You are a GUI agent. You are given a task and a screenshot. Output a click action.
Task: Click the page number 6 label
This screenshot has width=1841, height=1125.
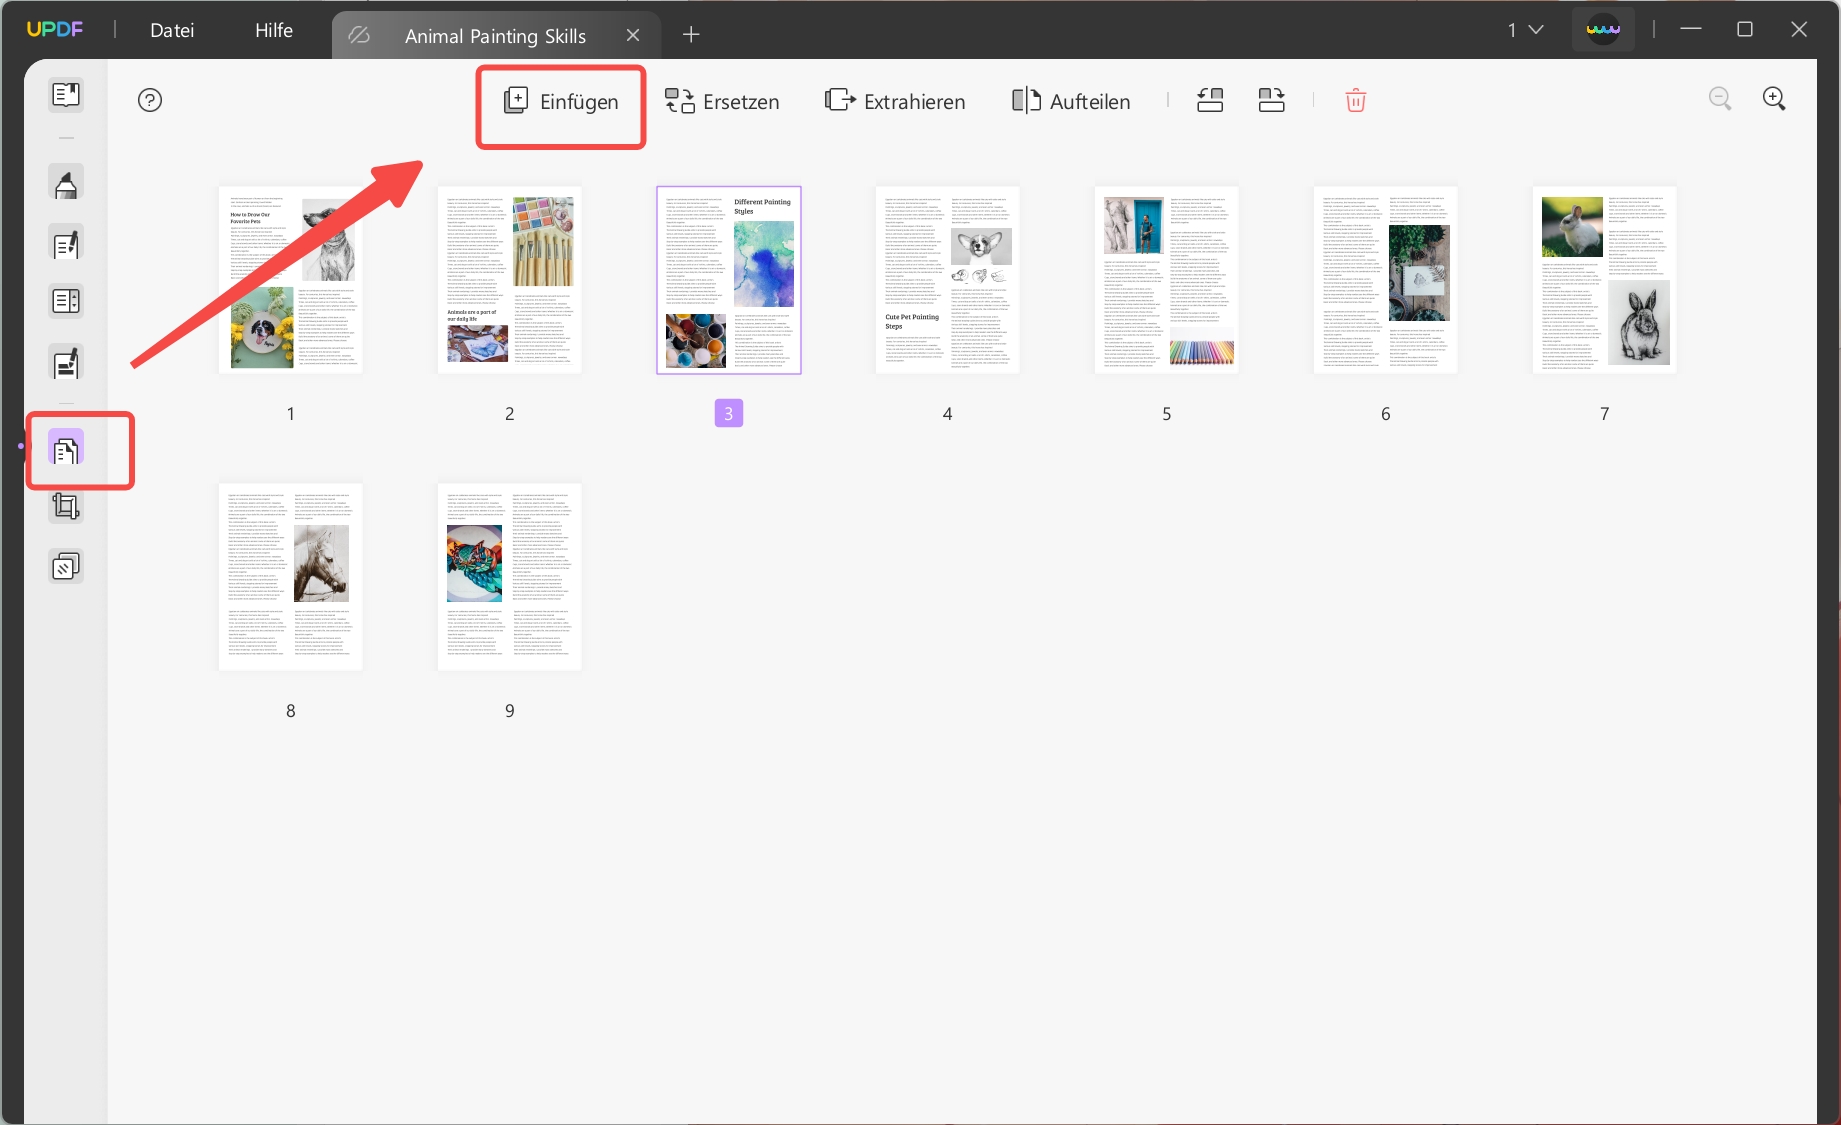pos(1386,413)
